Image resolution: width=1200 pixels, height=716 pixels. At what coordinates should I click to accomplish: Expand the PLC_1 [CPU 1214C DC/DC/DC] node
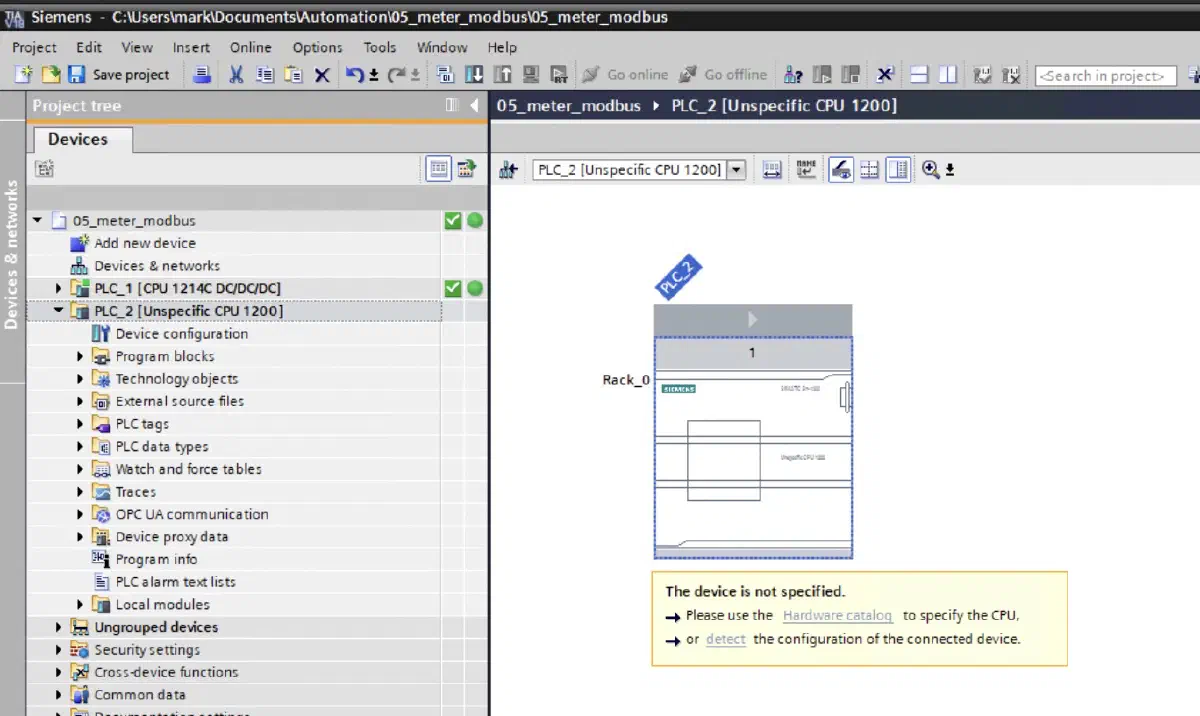pos(59,289)
